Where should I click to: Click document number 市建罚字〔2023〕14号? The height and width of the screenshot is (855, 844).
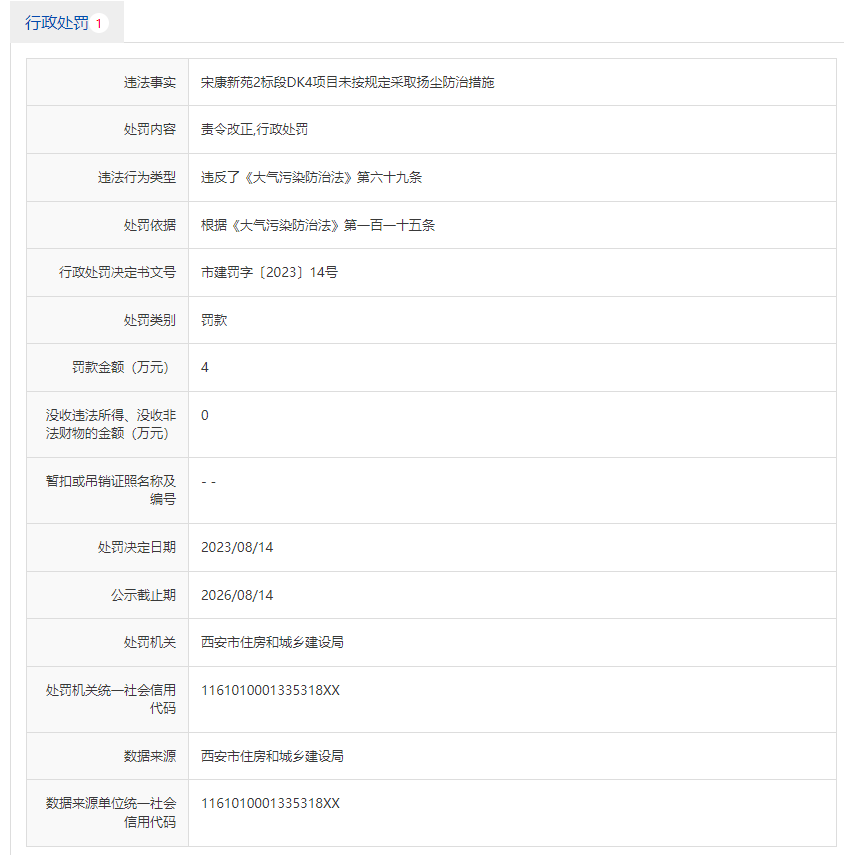click(269, 272)
